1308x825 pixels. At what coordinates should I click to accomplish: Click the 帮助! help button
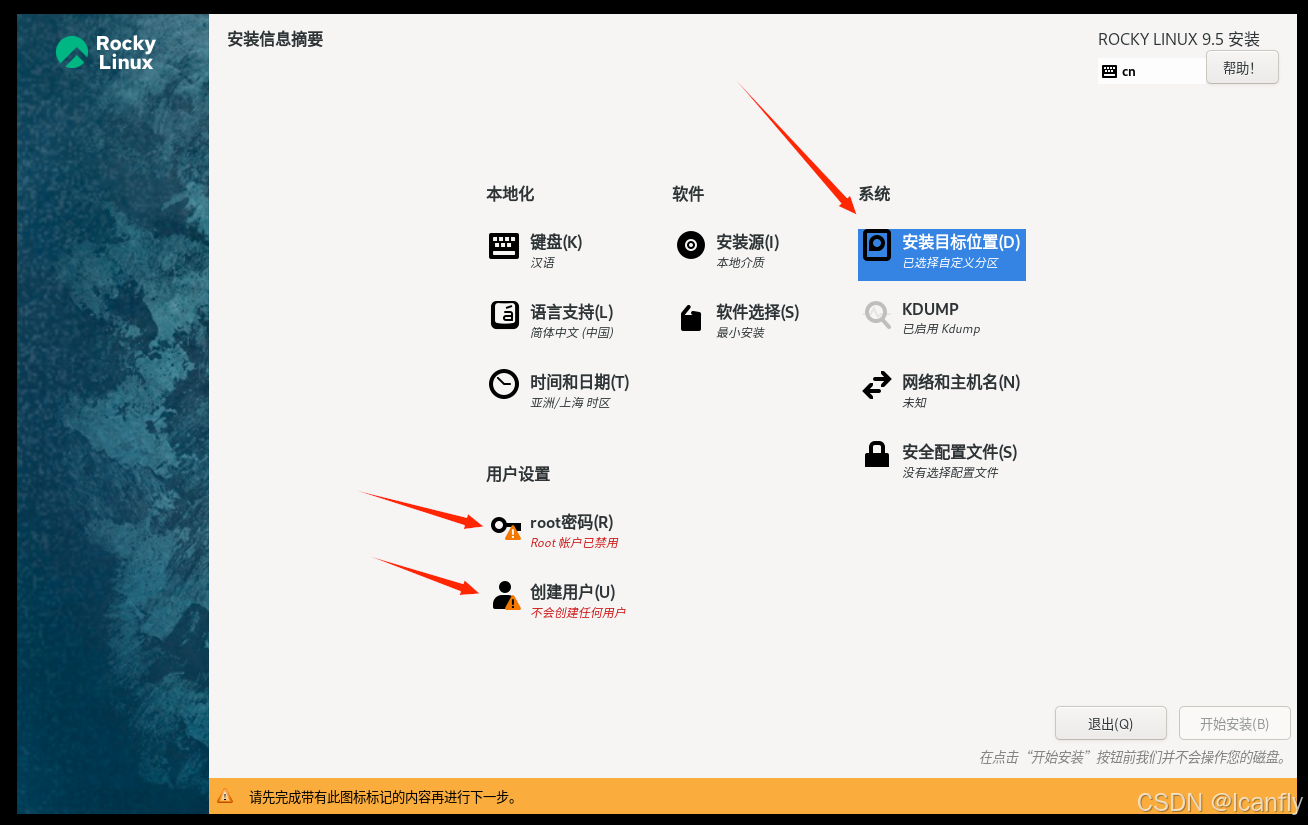1242,68
